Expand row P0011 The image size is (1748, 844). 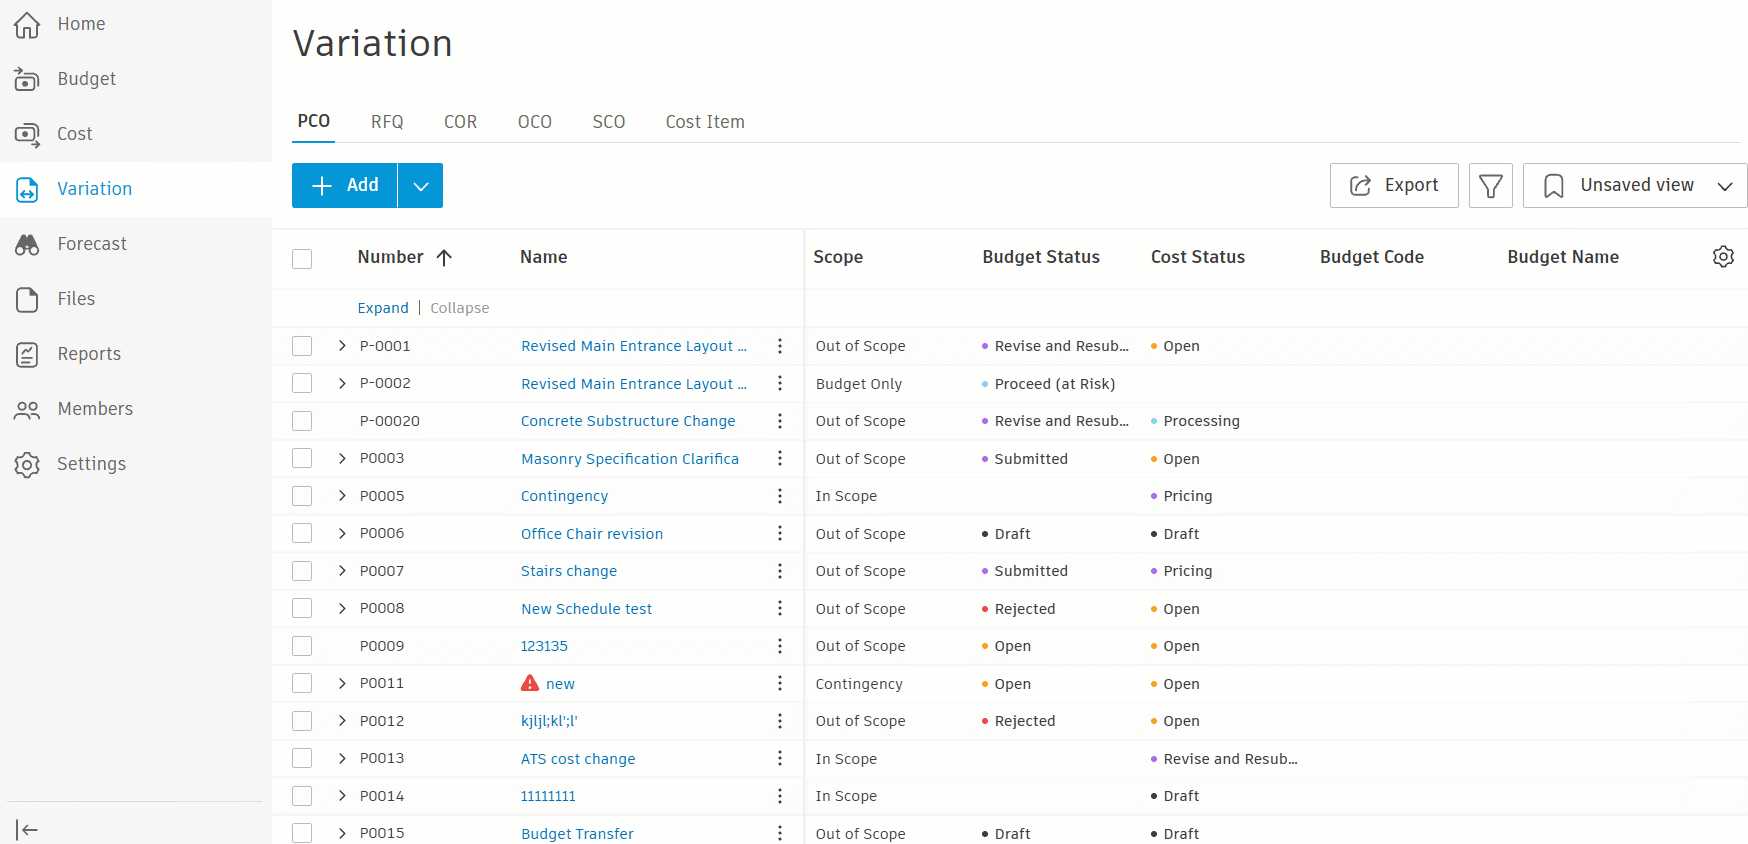click(x=342, y=684)
